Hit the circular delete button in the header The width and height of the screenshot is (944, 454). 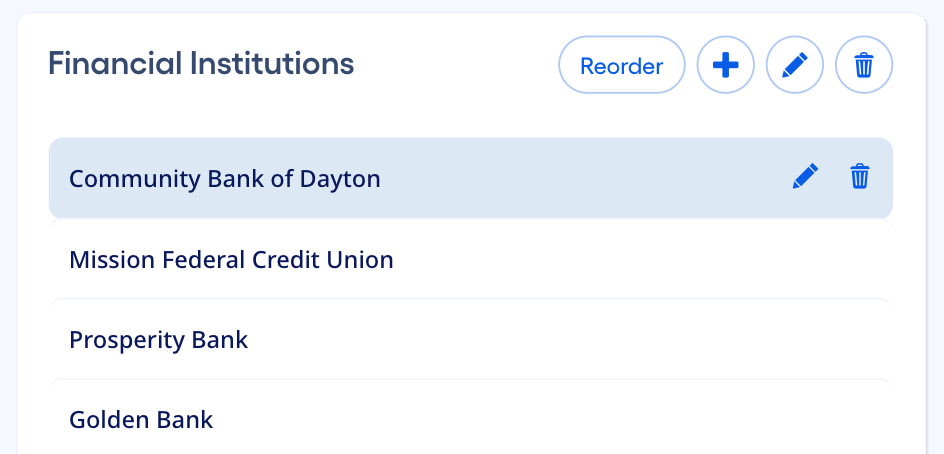pos(864,66)
